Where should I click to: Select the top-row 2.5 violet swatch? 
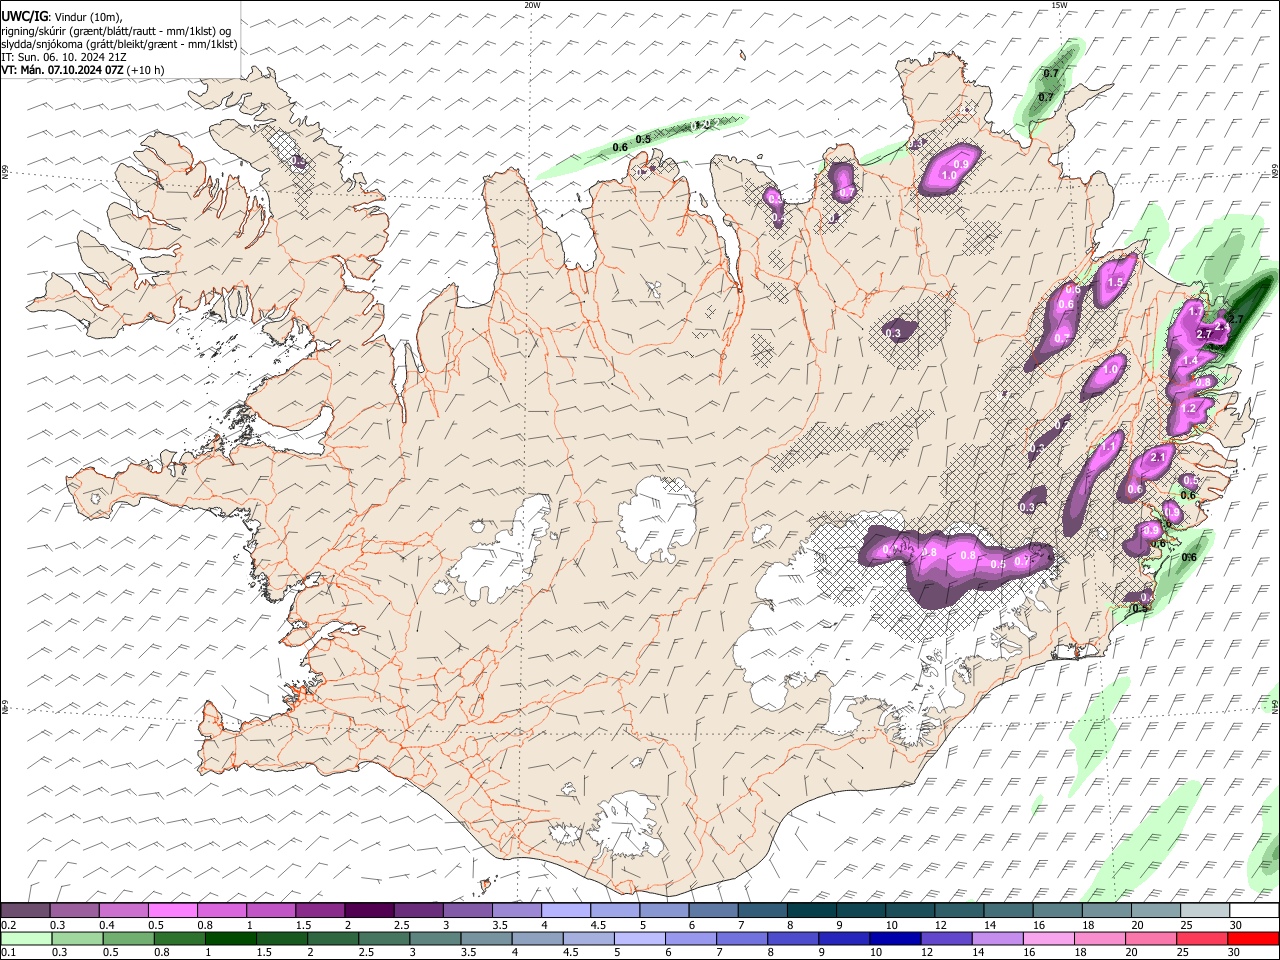tap(418, 910)
